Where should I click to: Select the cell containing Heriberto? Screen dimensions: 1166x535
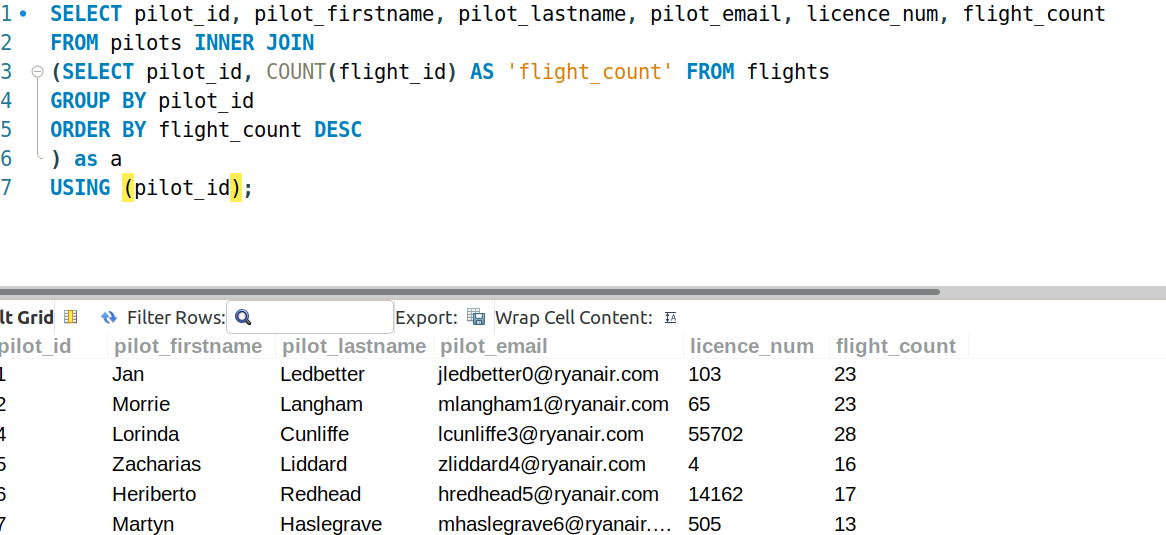(x=152, y=494)
